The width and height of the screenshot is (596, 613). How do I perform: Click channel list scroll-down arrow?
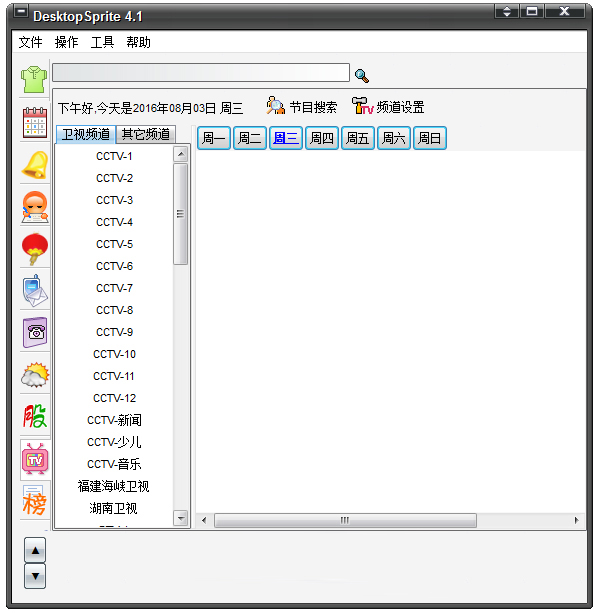(181, 518)
